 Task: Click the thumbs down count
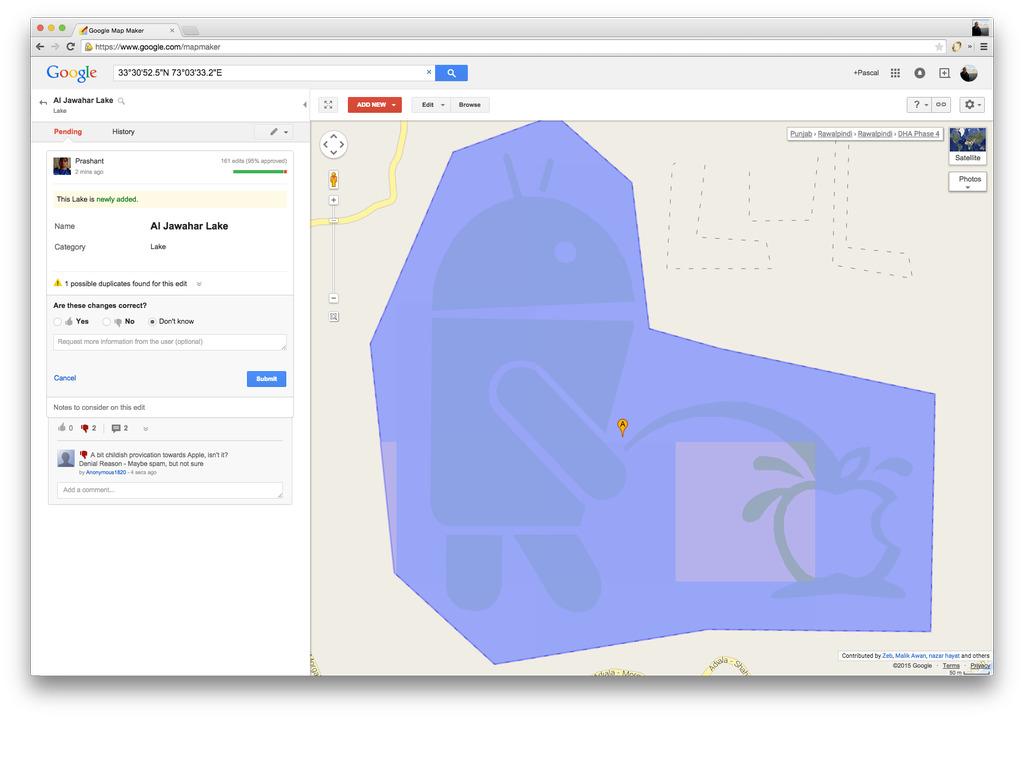click(88, 428)
